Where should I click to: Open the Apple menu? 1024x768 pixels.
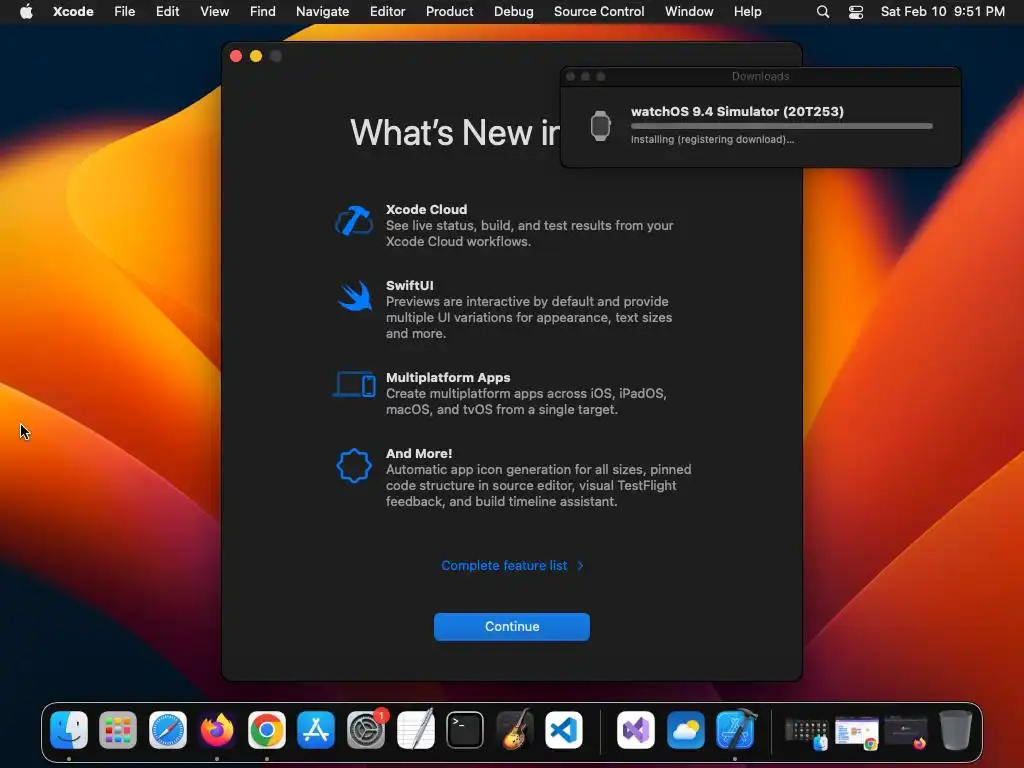[x=26, y=12]
